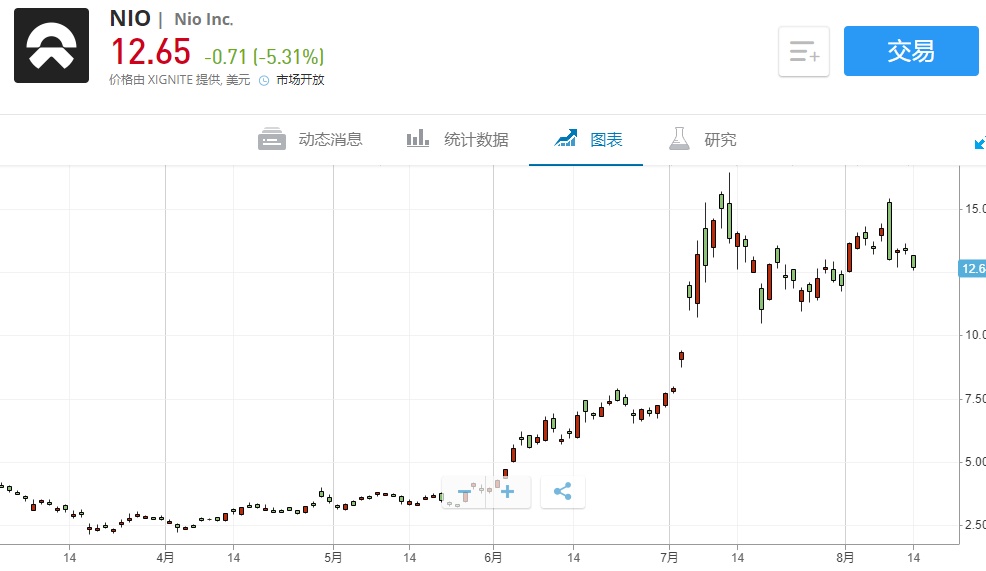
Task: Open the 动态消息 feed tab
Action: tap(310, 139)
